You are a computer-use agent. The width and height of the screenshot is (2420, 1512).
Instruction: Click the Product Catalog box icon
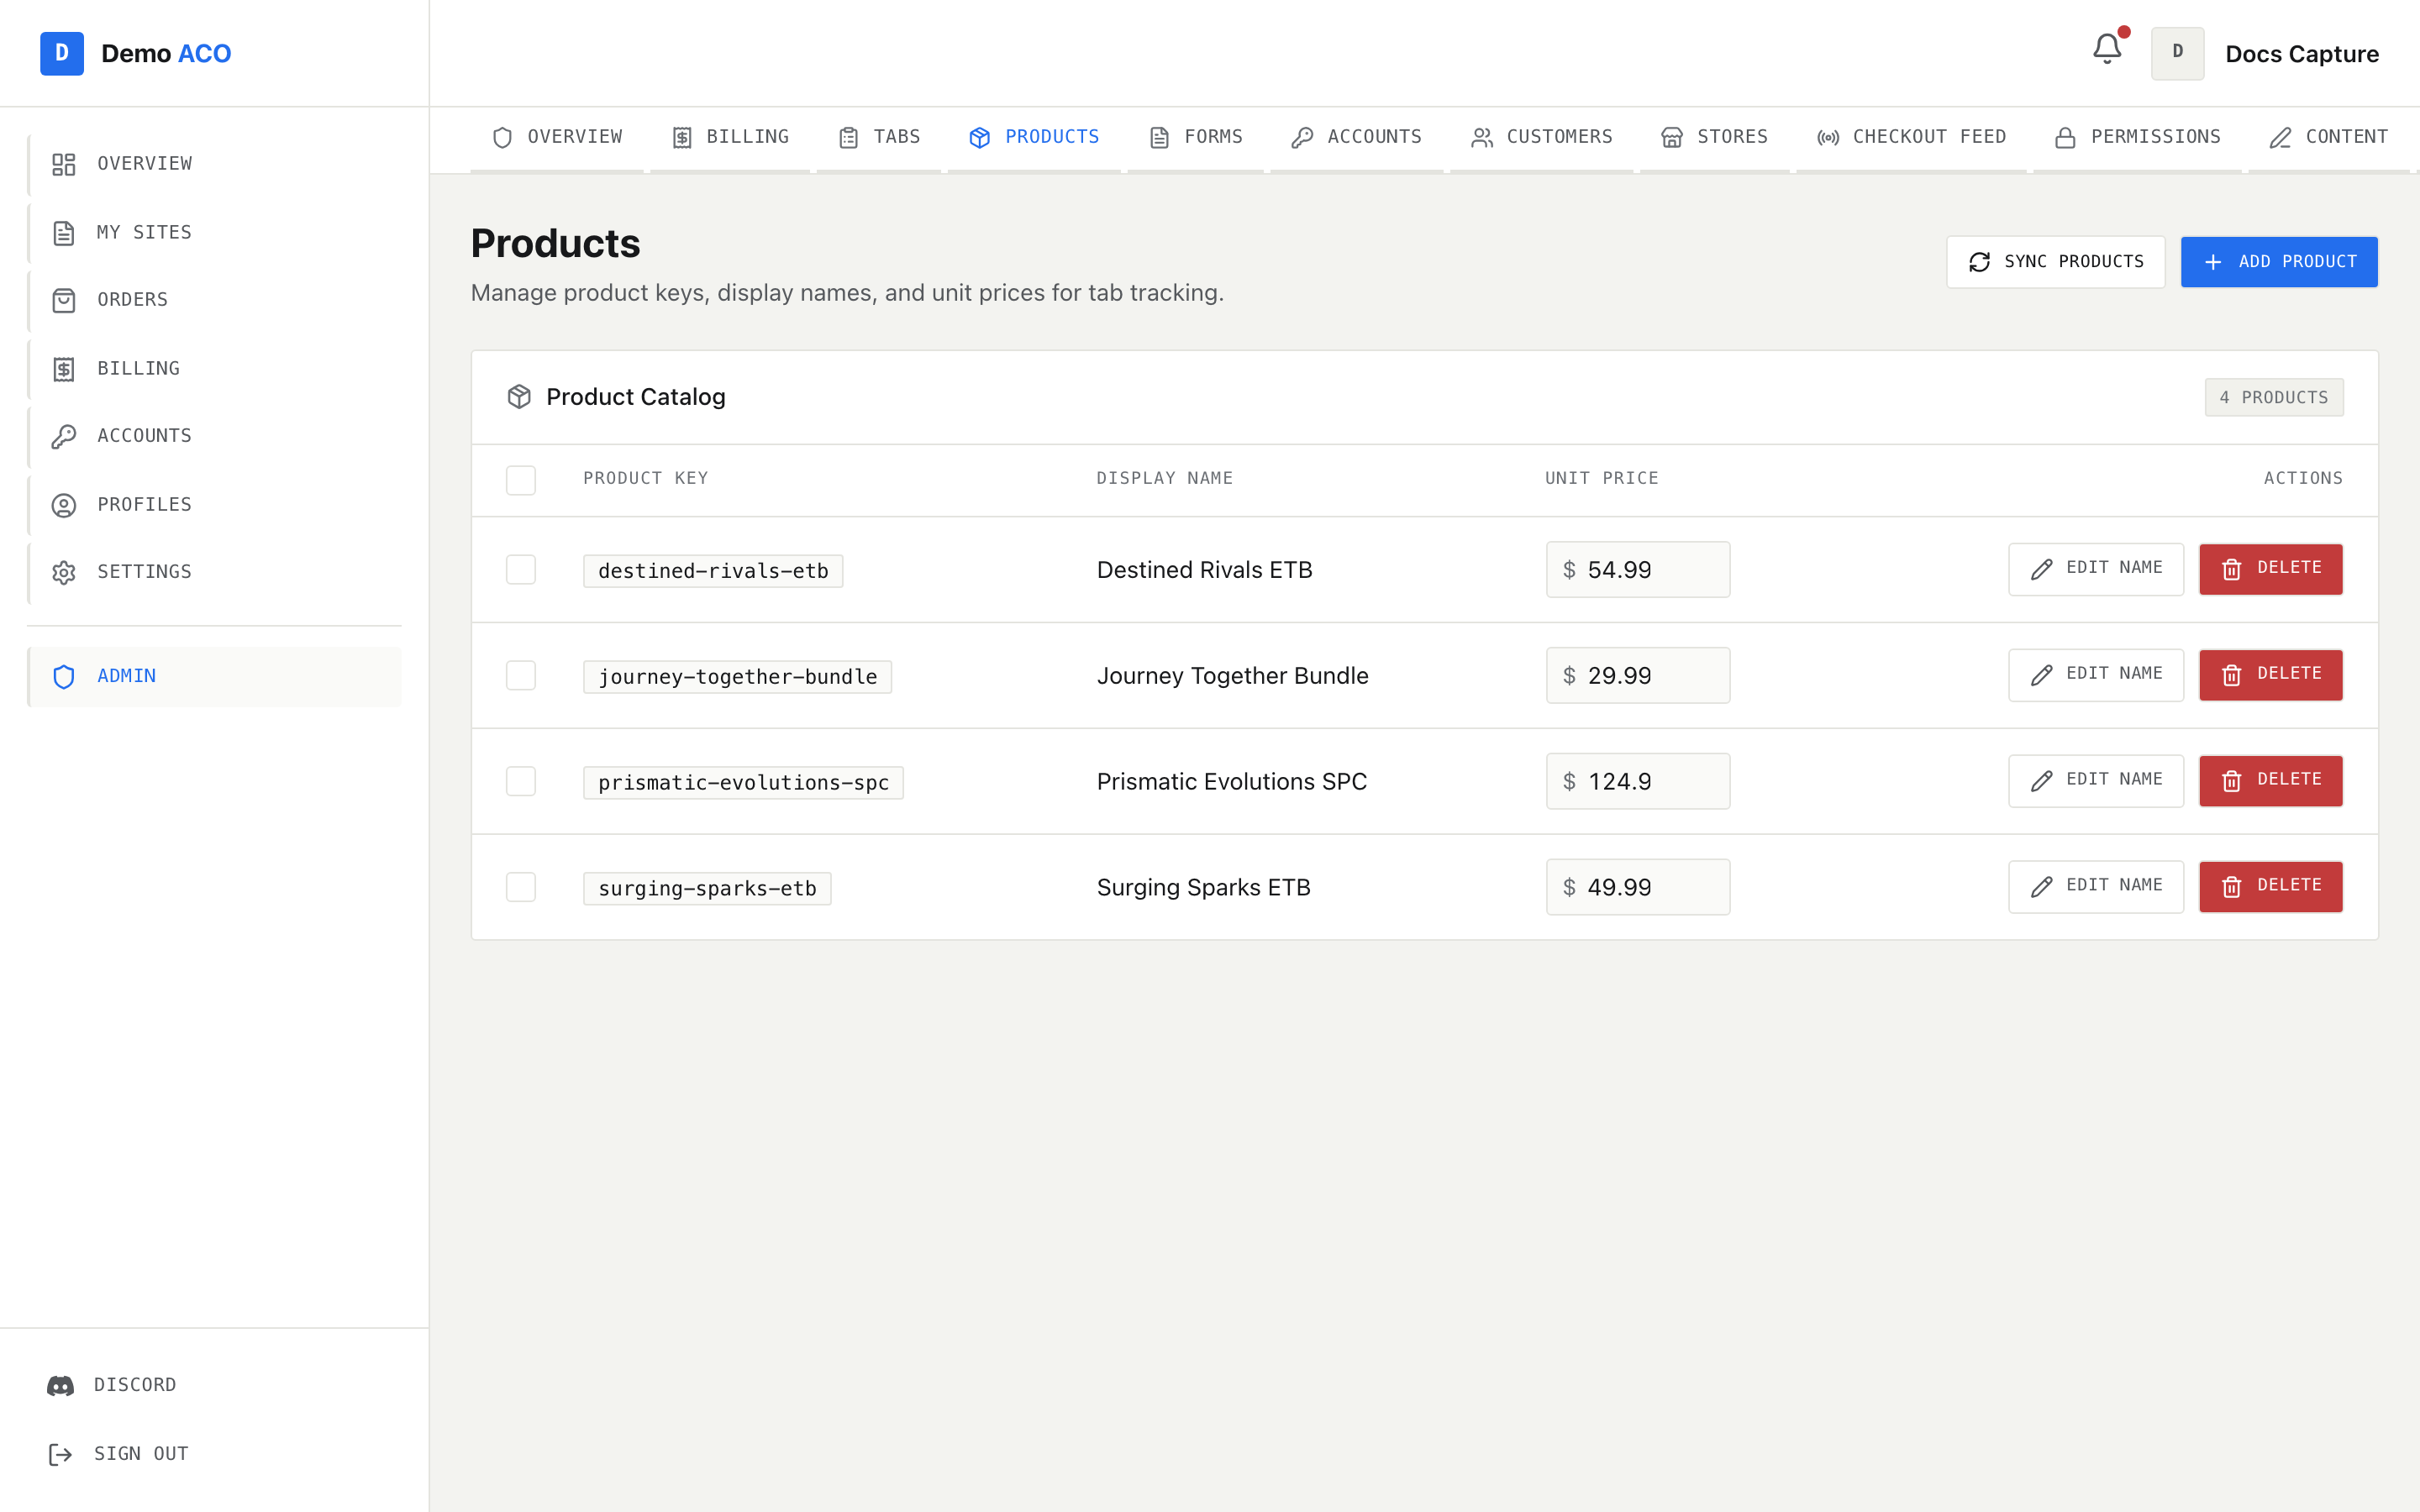tap(519, 397)
